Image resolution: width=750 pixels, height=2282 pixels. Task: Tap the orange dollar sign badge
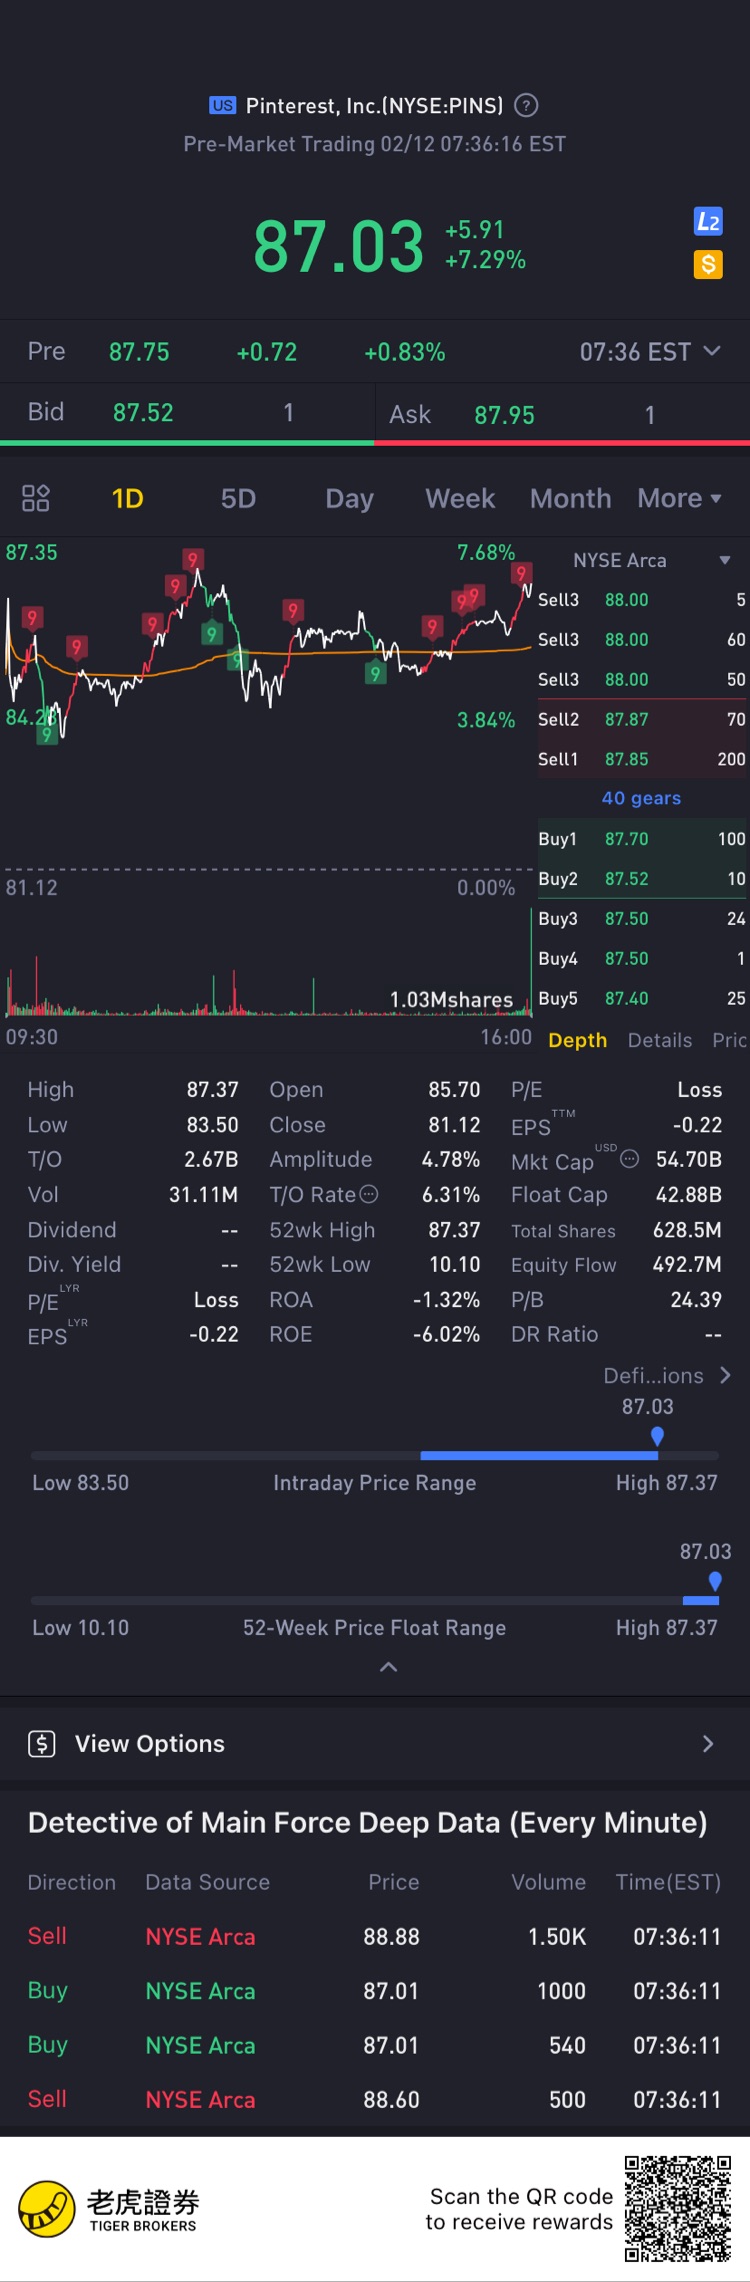[708, 264]
